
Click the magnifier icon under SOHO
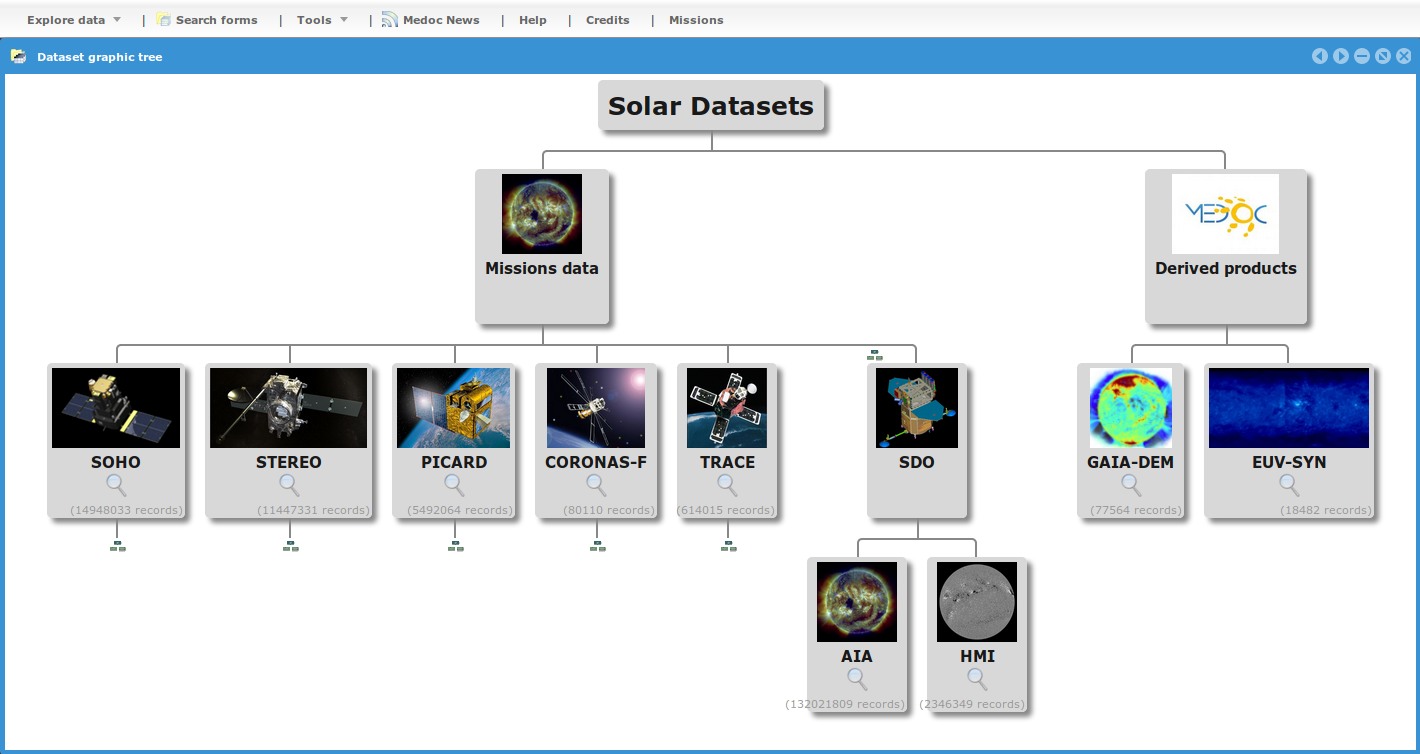pos(117,485)
